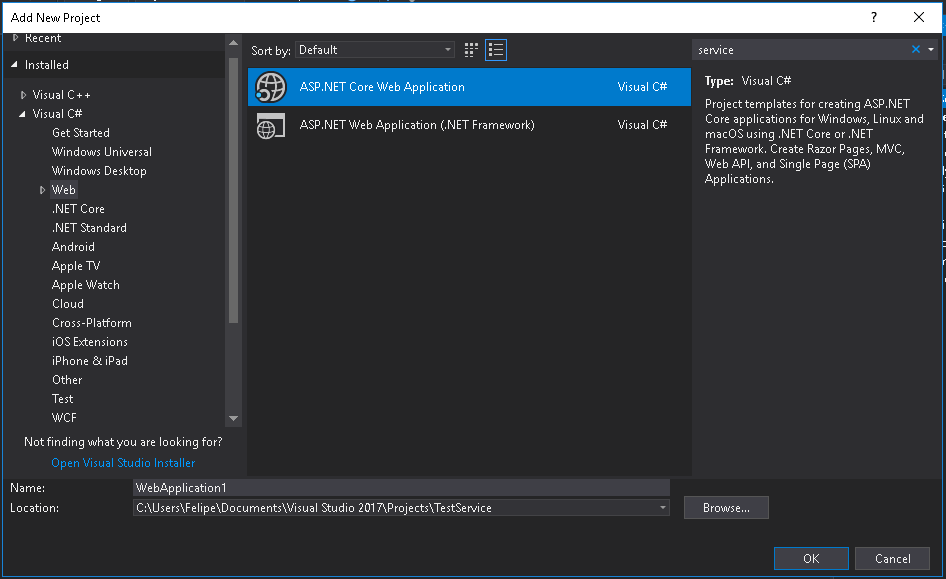The image size is (946, 579).
Task: Open the Sort by Default dropdown
Action: pyautogui.click(x=375, y=49)
